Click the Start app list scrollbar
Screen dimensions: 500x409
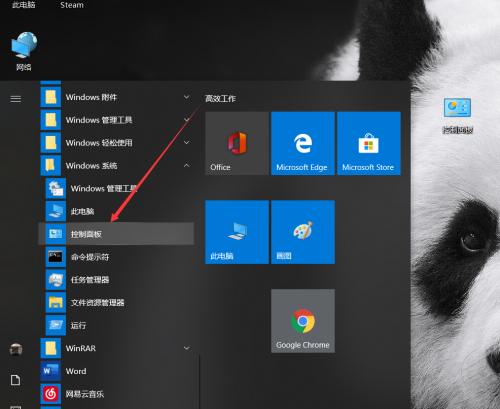pyautogui.click(x=199, y=382)
